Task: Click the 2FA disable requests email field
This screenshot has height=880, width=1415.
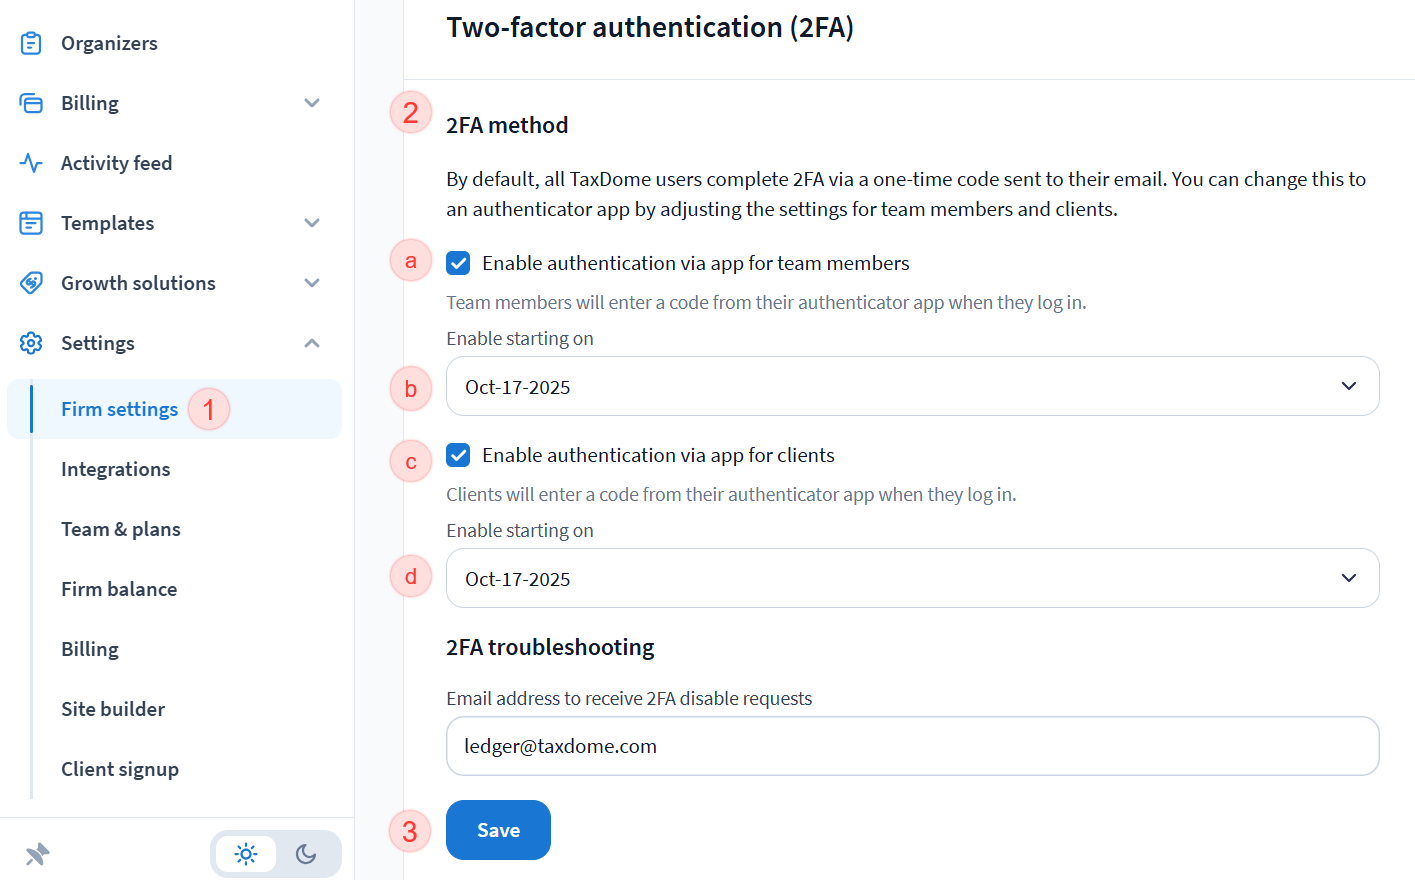Action: coord(912,746)
